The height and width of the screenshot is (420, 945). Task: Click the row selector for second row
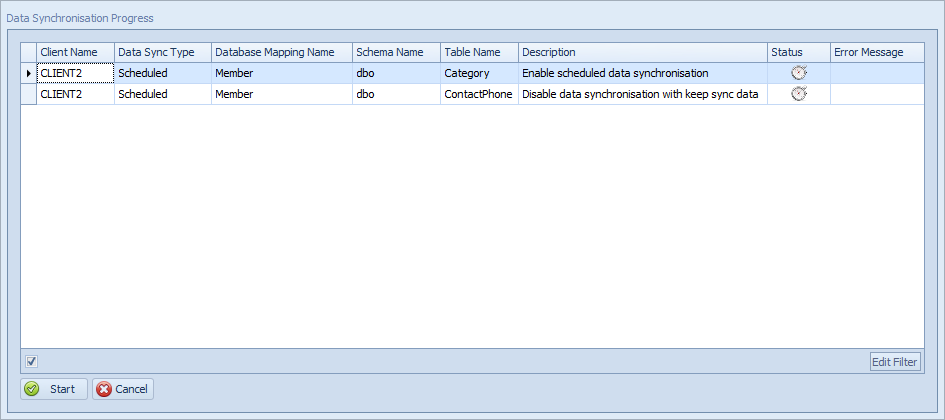29,94
